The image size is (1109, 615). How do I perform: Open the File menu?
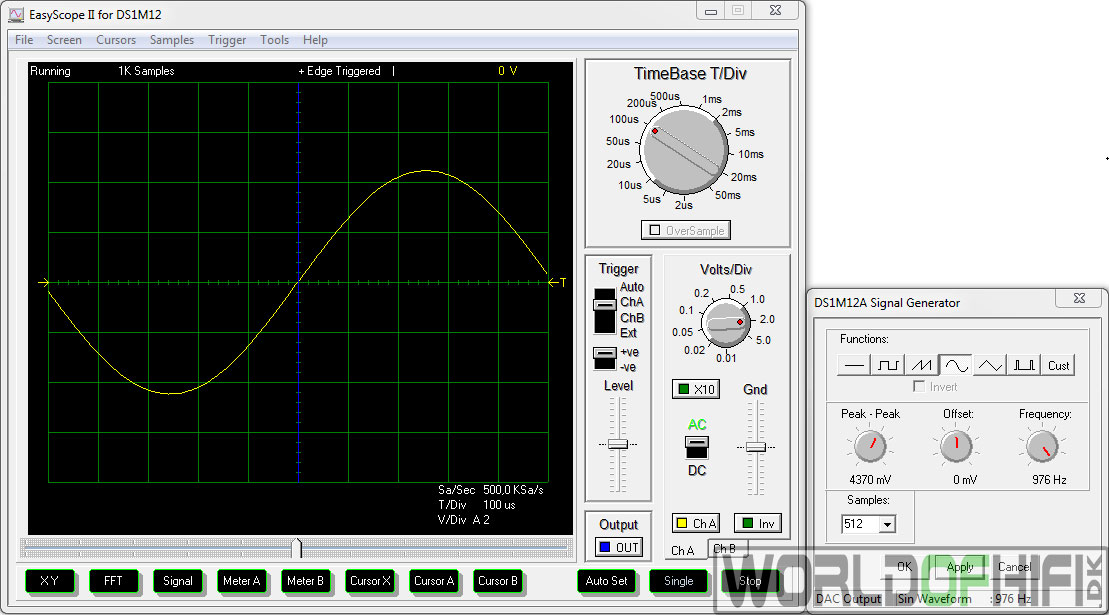click(x=24, y=40)
